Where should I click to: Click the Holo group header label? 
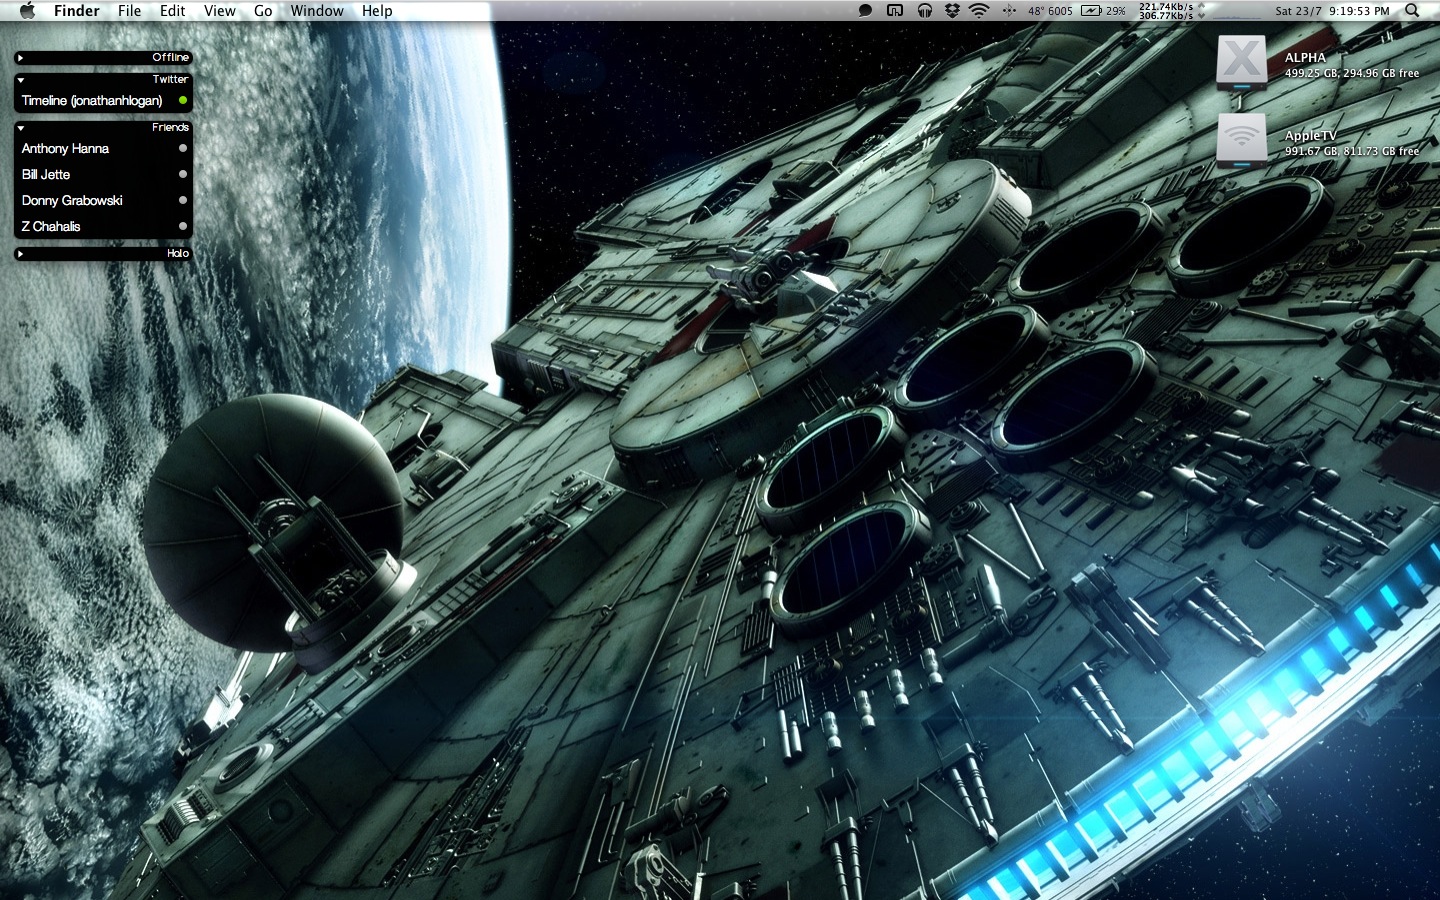(178, 253)
